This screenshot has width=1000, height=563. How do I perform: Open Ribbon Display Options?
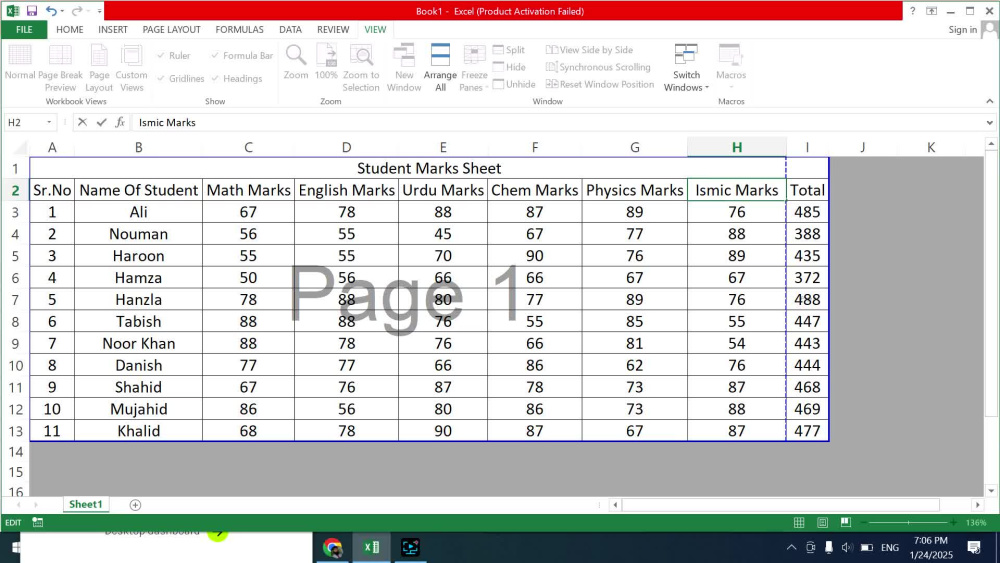click(932, 11)
